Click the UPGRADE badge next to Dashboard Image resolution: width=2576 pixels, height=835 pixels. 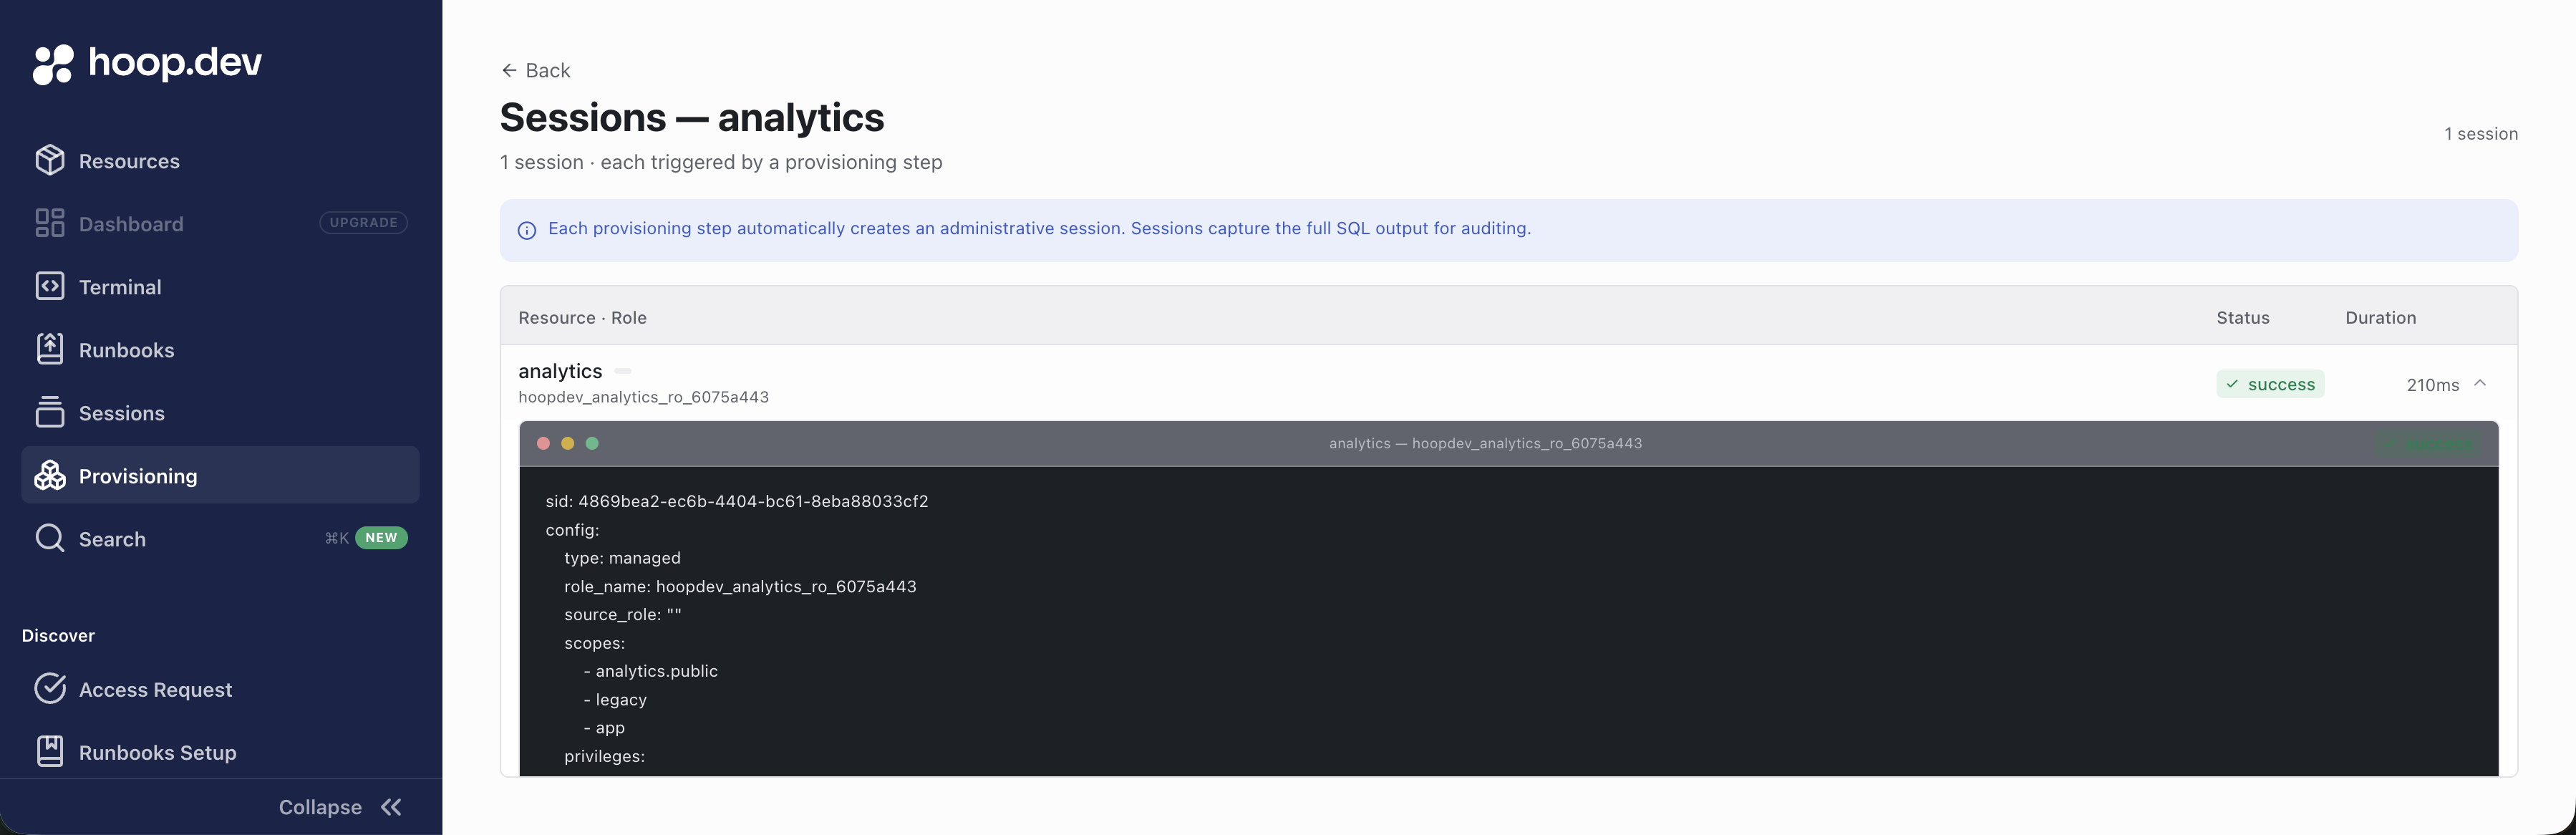[x=364, y=223]
